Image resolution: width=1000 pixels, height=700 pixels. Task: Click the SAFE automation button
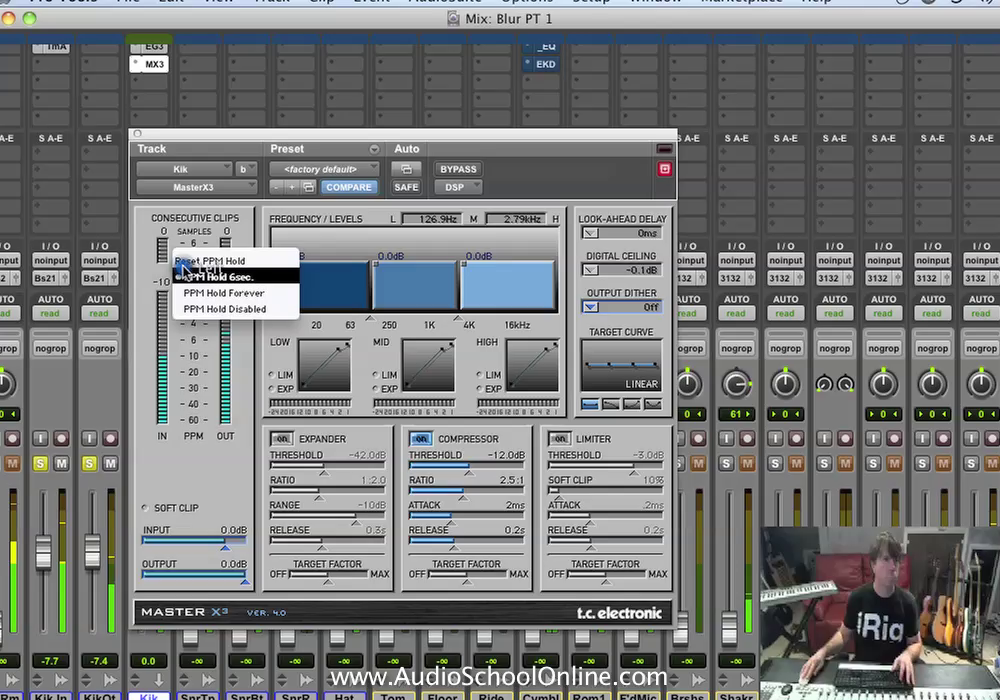click(406, 187)
